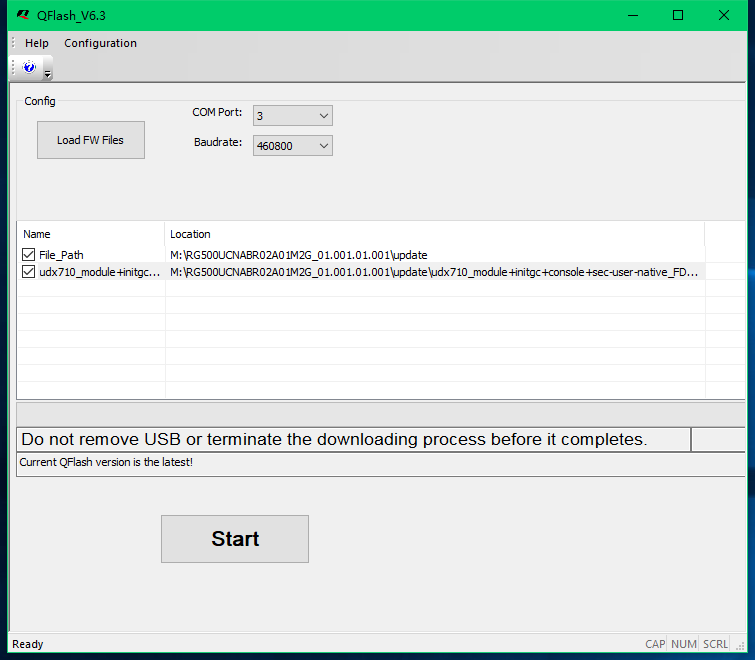Viewport: 755px width, 660px height.
Task: Click the blue help question-mark toolbar icon
Action: pos(29,67)
